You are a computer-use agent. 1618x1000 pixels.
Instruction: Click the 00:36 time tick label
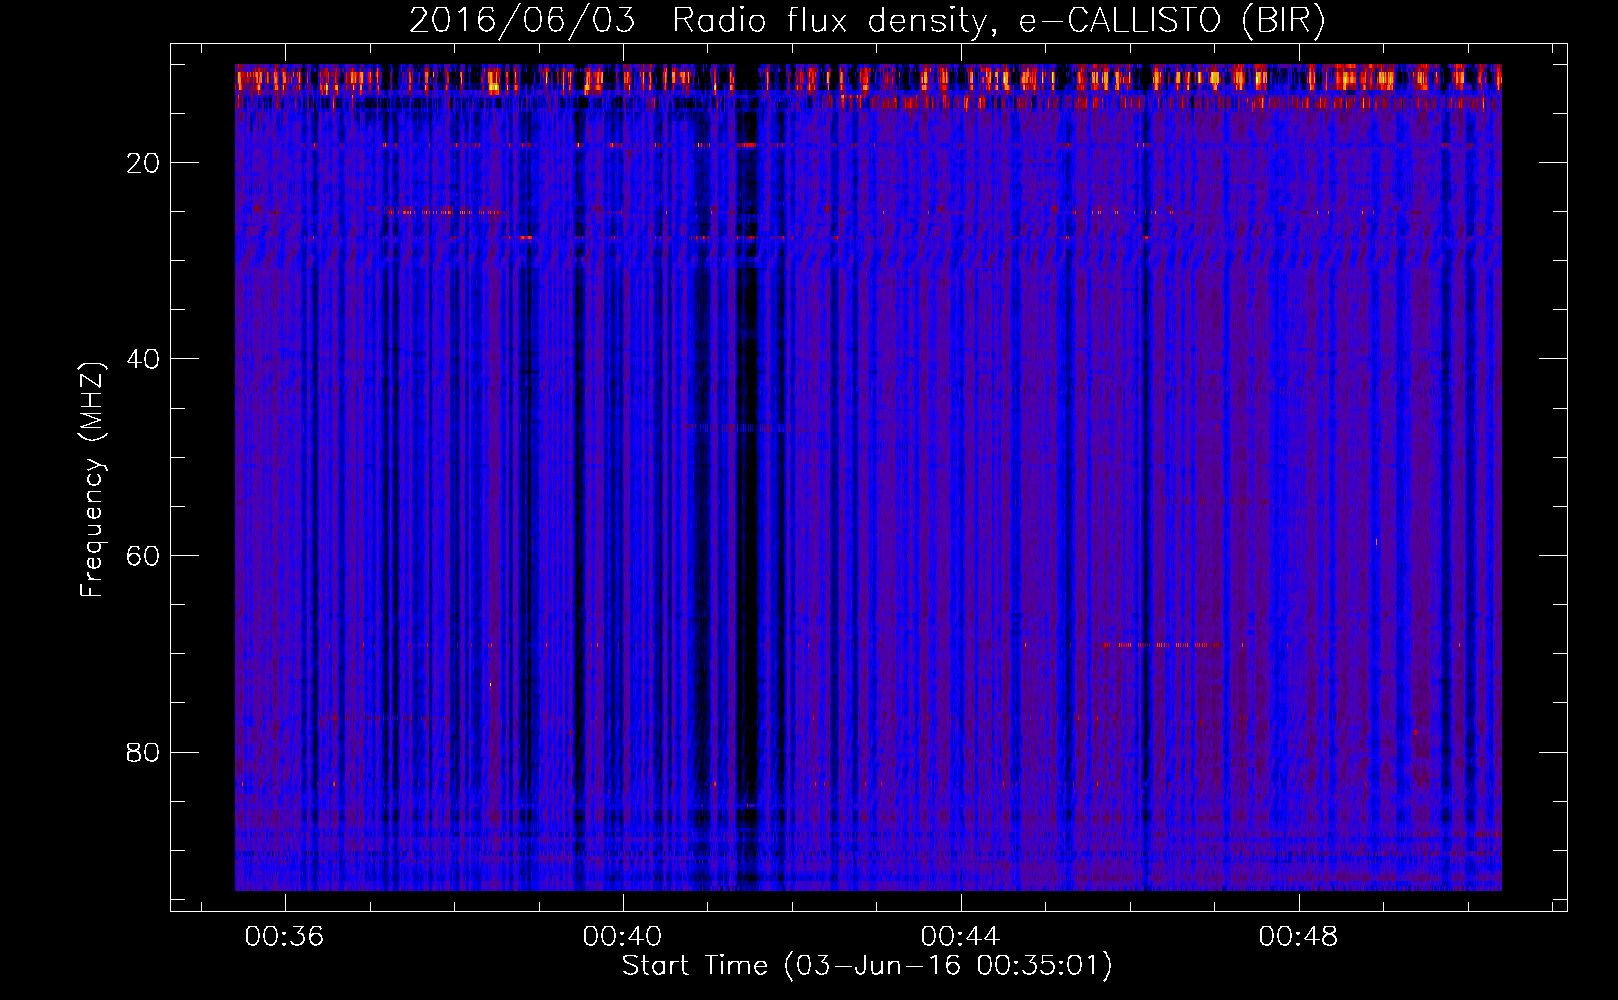[x=285, y=937]
